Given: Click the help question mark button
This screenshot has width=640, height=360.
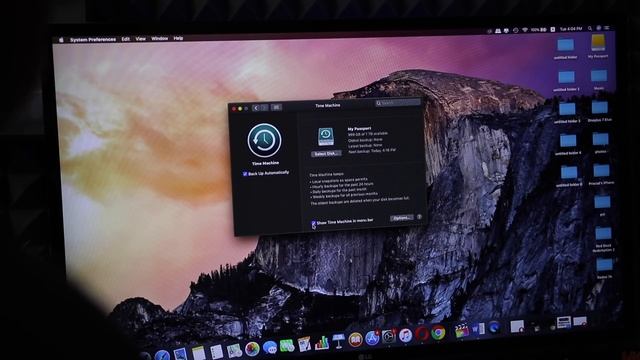Looking at the screenshot, I should (x=419, y=217).
